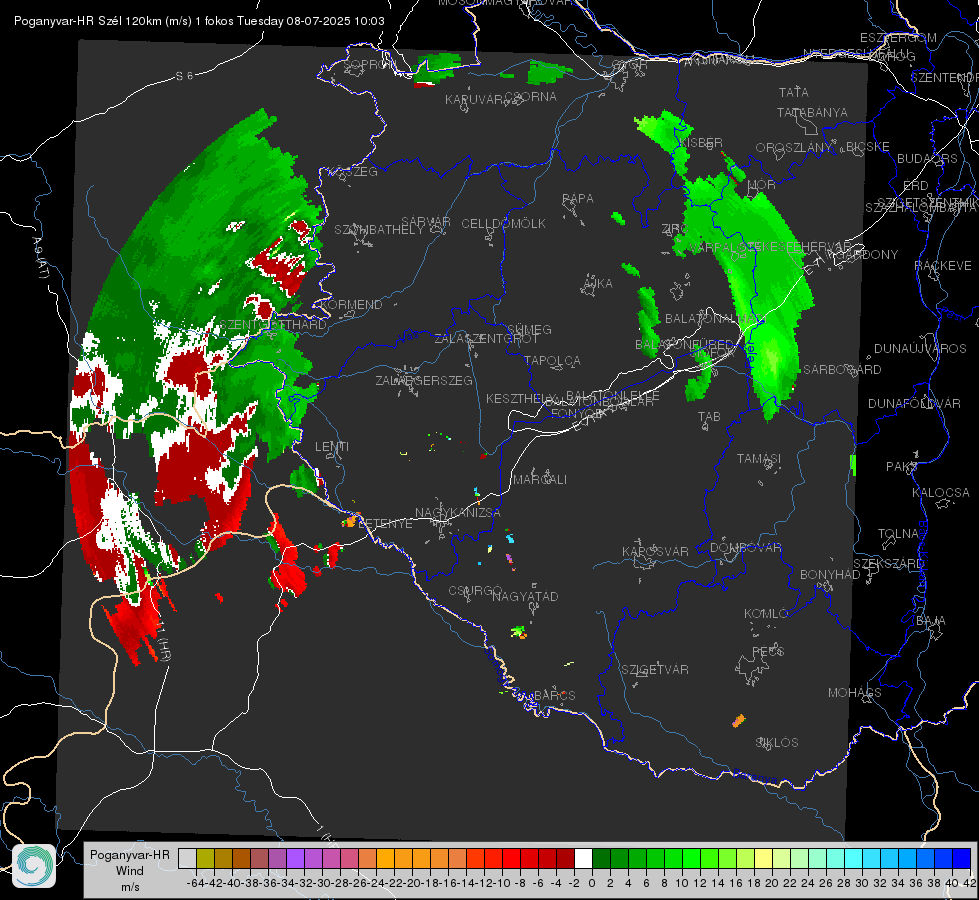Click the PAPA city label
This screenshot has width=979, height=900.
pos(578,199)
